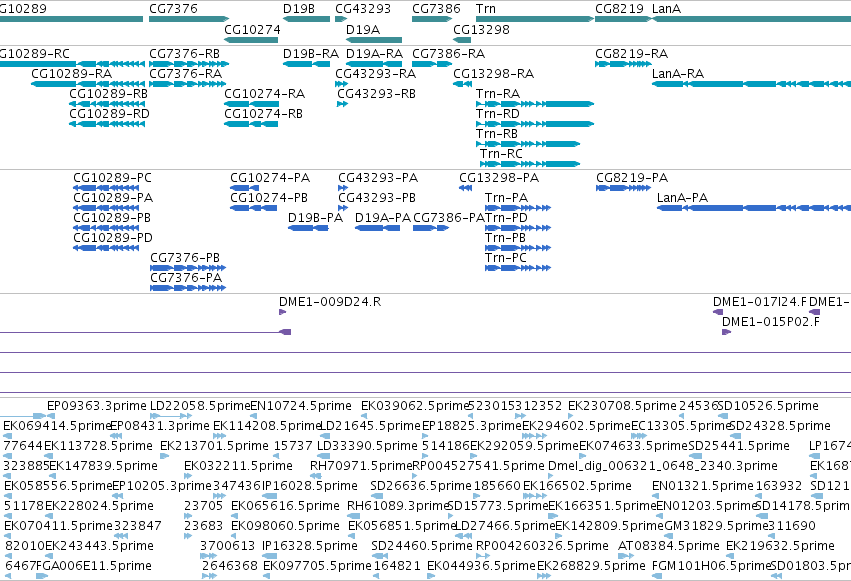Open the CG13298 gene label
The height and width of the screenshot is (581, 851).
(481, 29)
